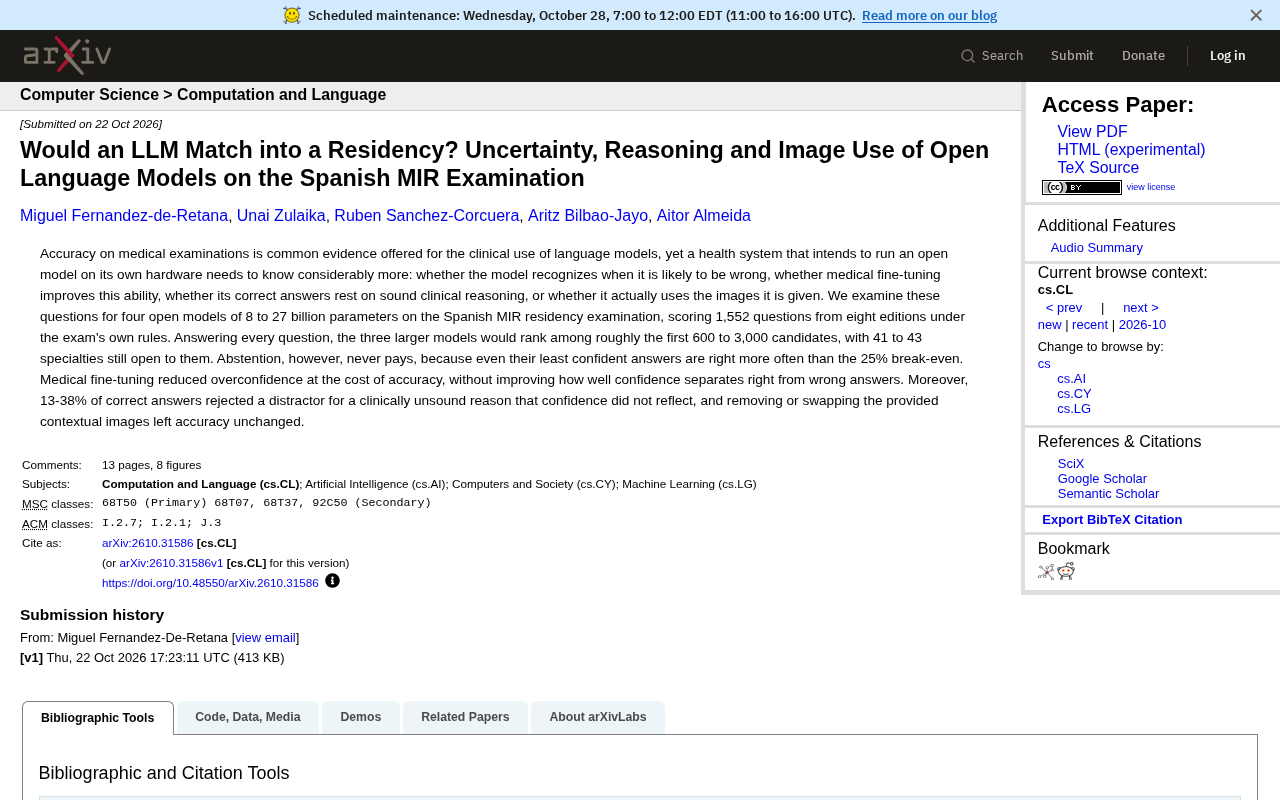Open author Unai Zulaika

coord(281,216)
